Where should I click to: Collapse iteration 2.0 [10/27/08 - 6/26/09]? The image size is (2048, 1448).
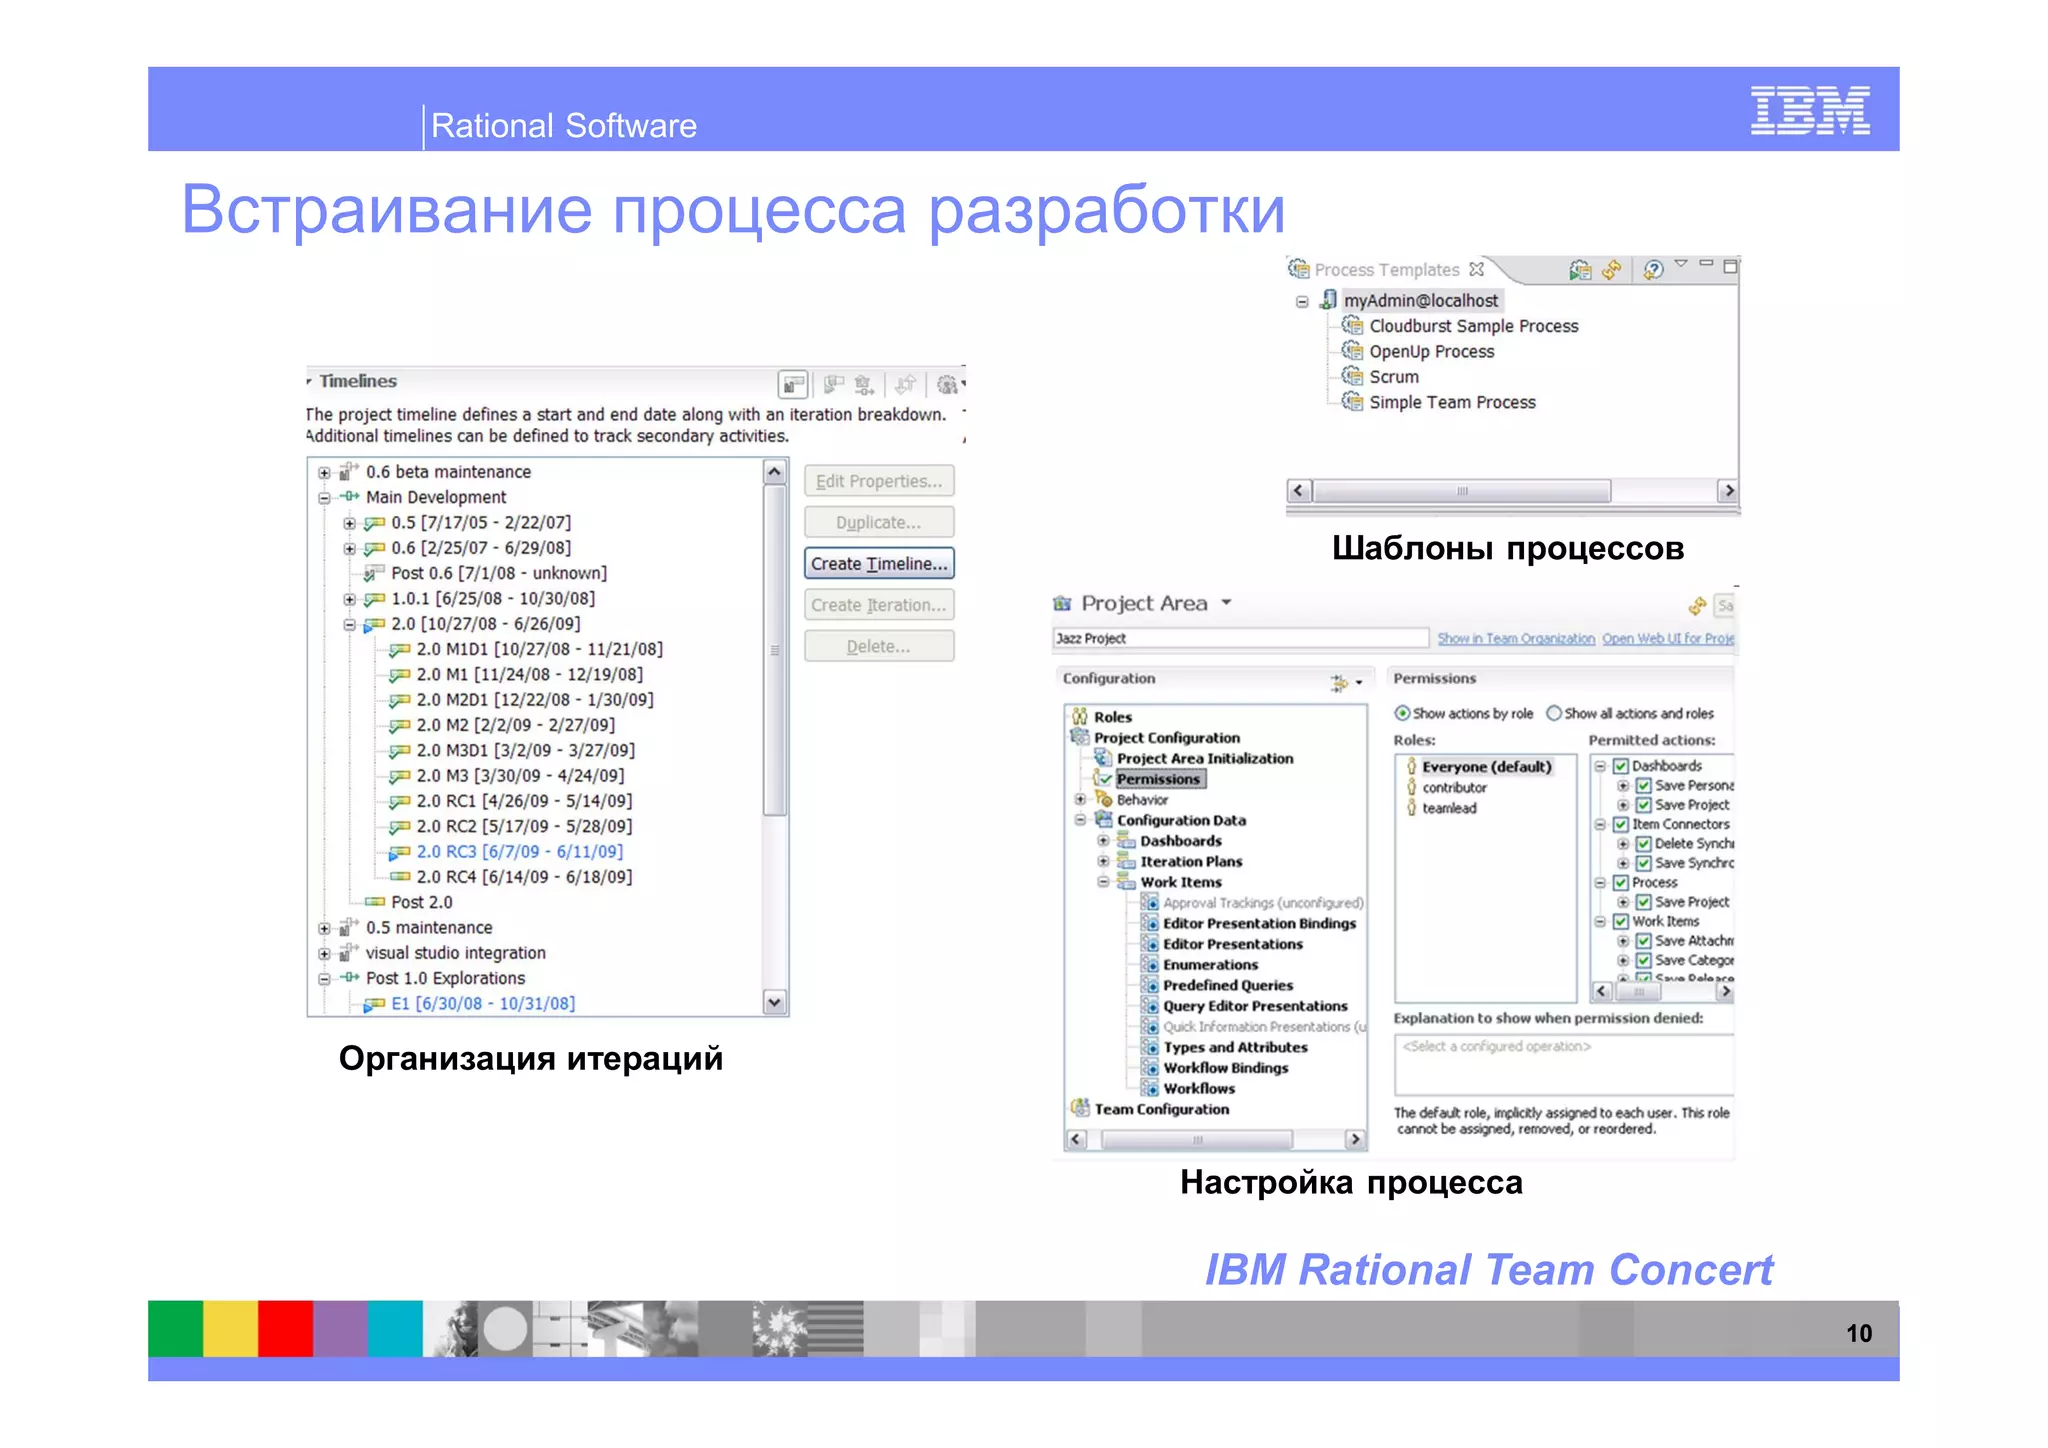click(x=349, y=624)
